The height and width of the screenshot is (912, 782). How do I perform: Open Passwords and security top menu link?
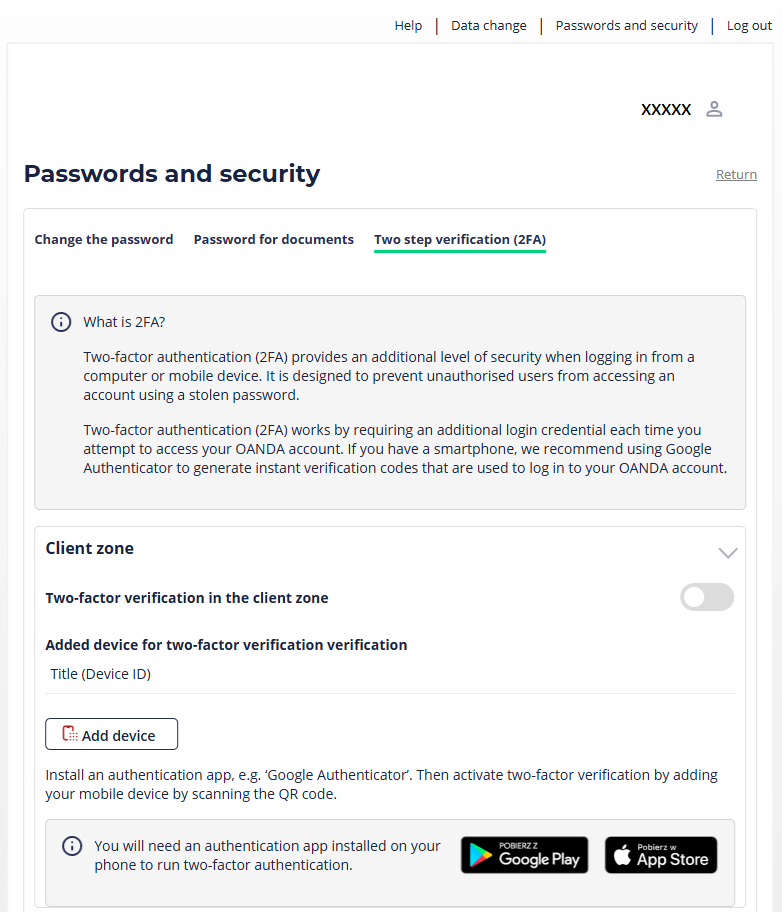627,26
